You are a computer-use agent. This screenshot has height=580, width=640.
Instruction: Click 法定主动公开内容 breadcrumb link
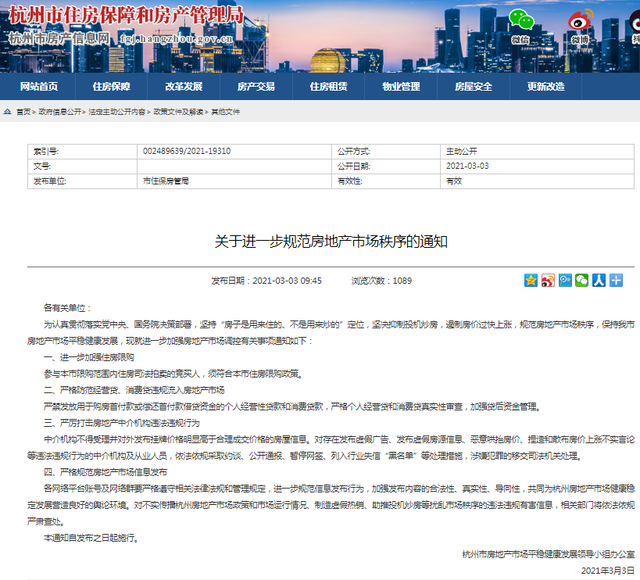pyautogui.click(x=116, y=112)
